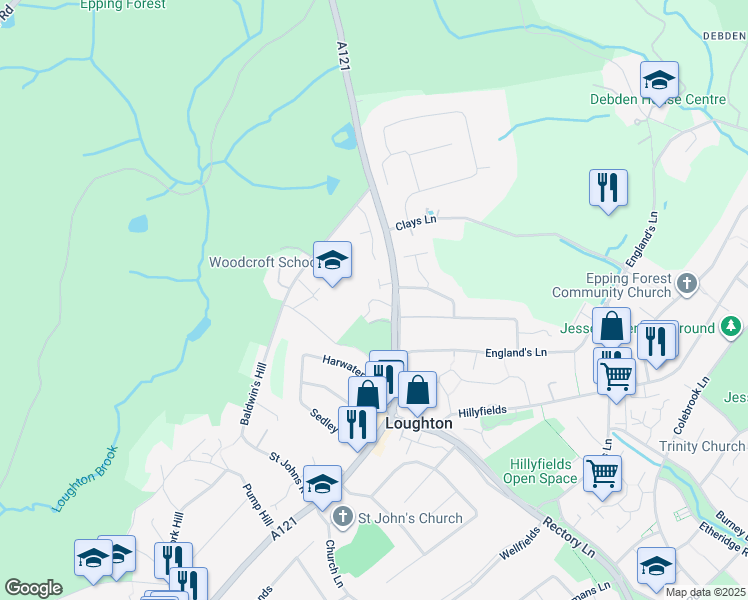The width and height of the screenshot is (748, 600).
Task: Select the shopping bag marker above Loughton label
Action: tap(417, 393)
